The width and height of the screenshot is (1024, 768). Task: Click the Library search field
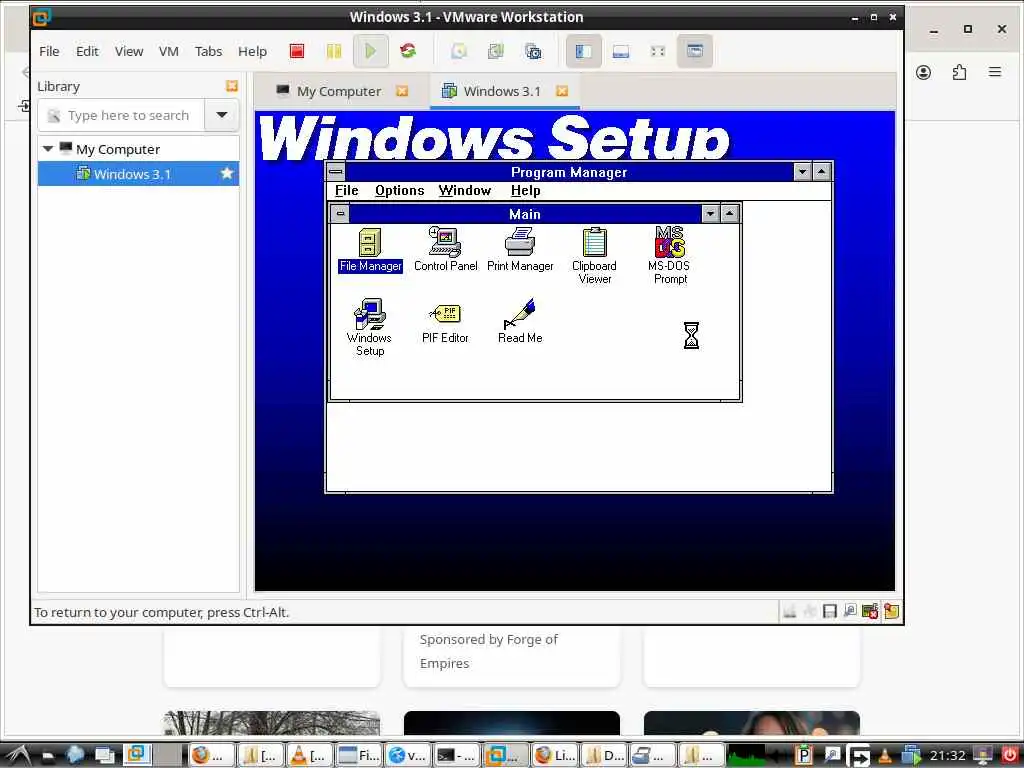coord(121,116)
